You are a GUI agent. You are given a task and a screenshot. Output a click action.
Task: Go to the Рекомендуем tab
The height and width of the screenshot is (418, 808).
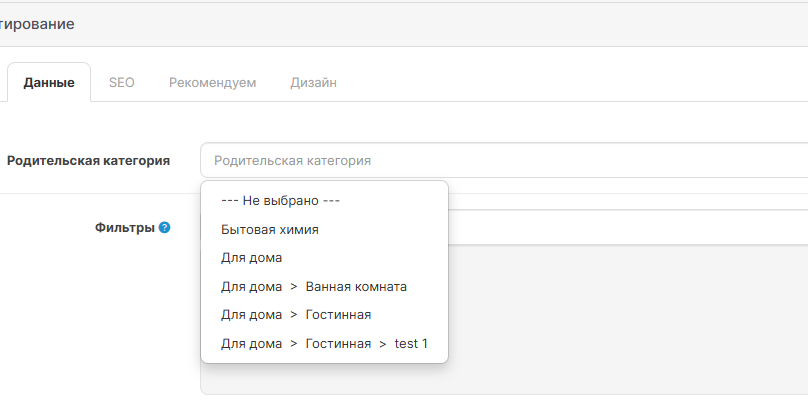212,83
